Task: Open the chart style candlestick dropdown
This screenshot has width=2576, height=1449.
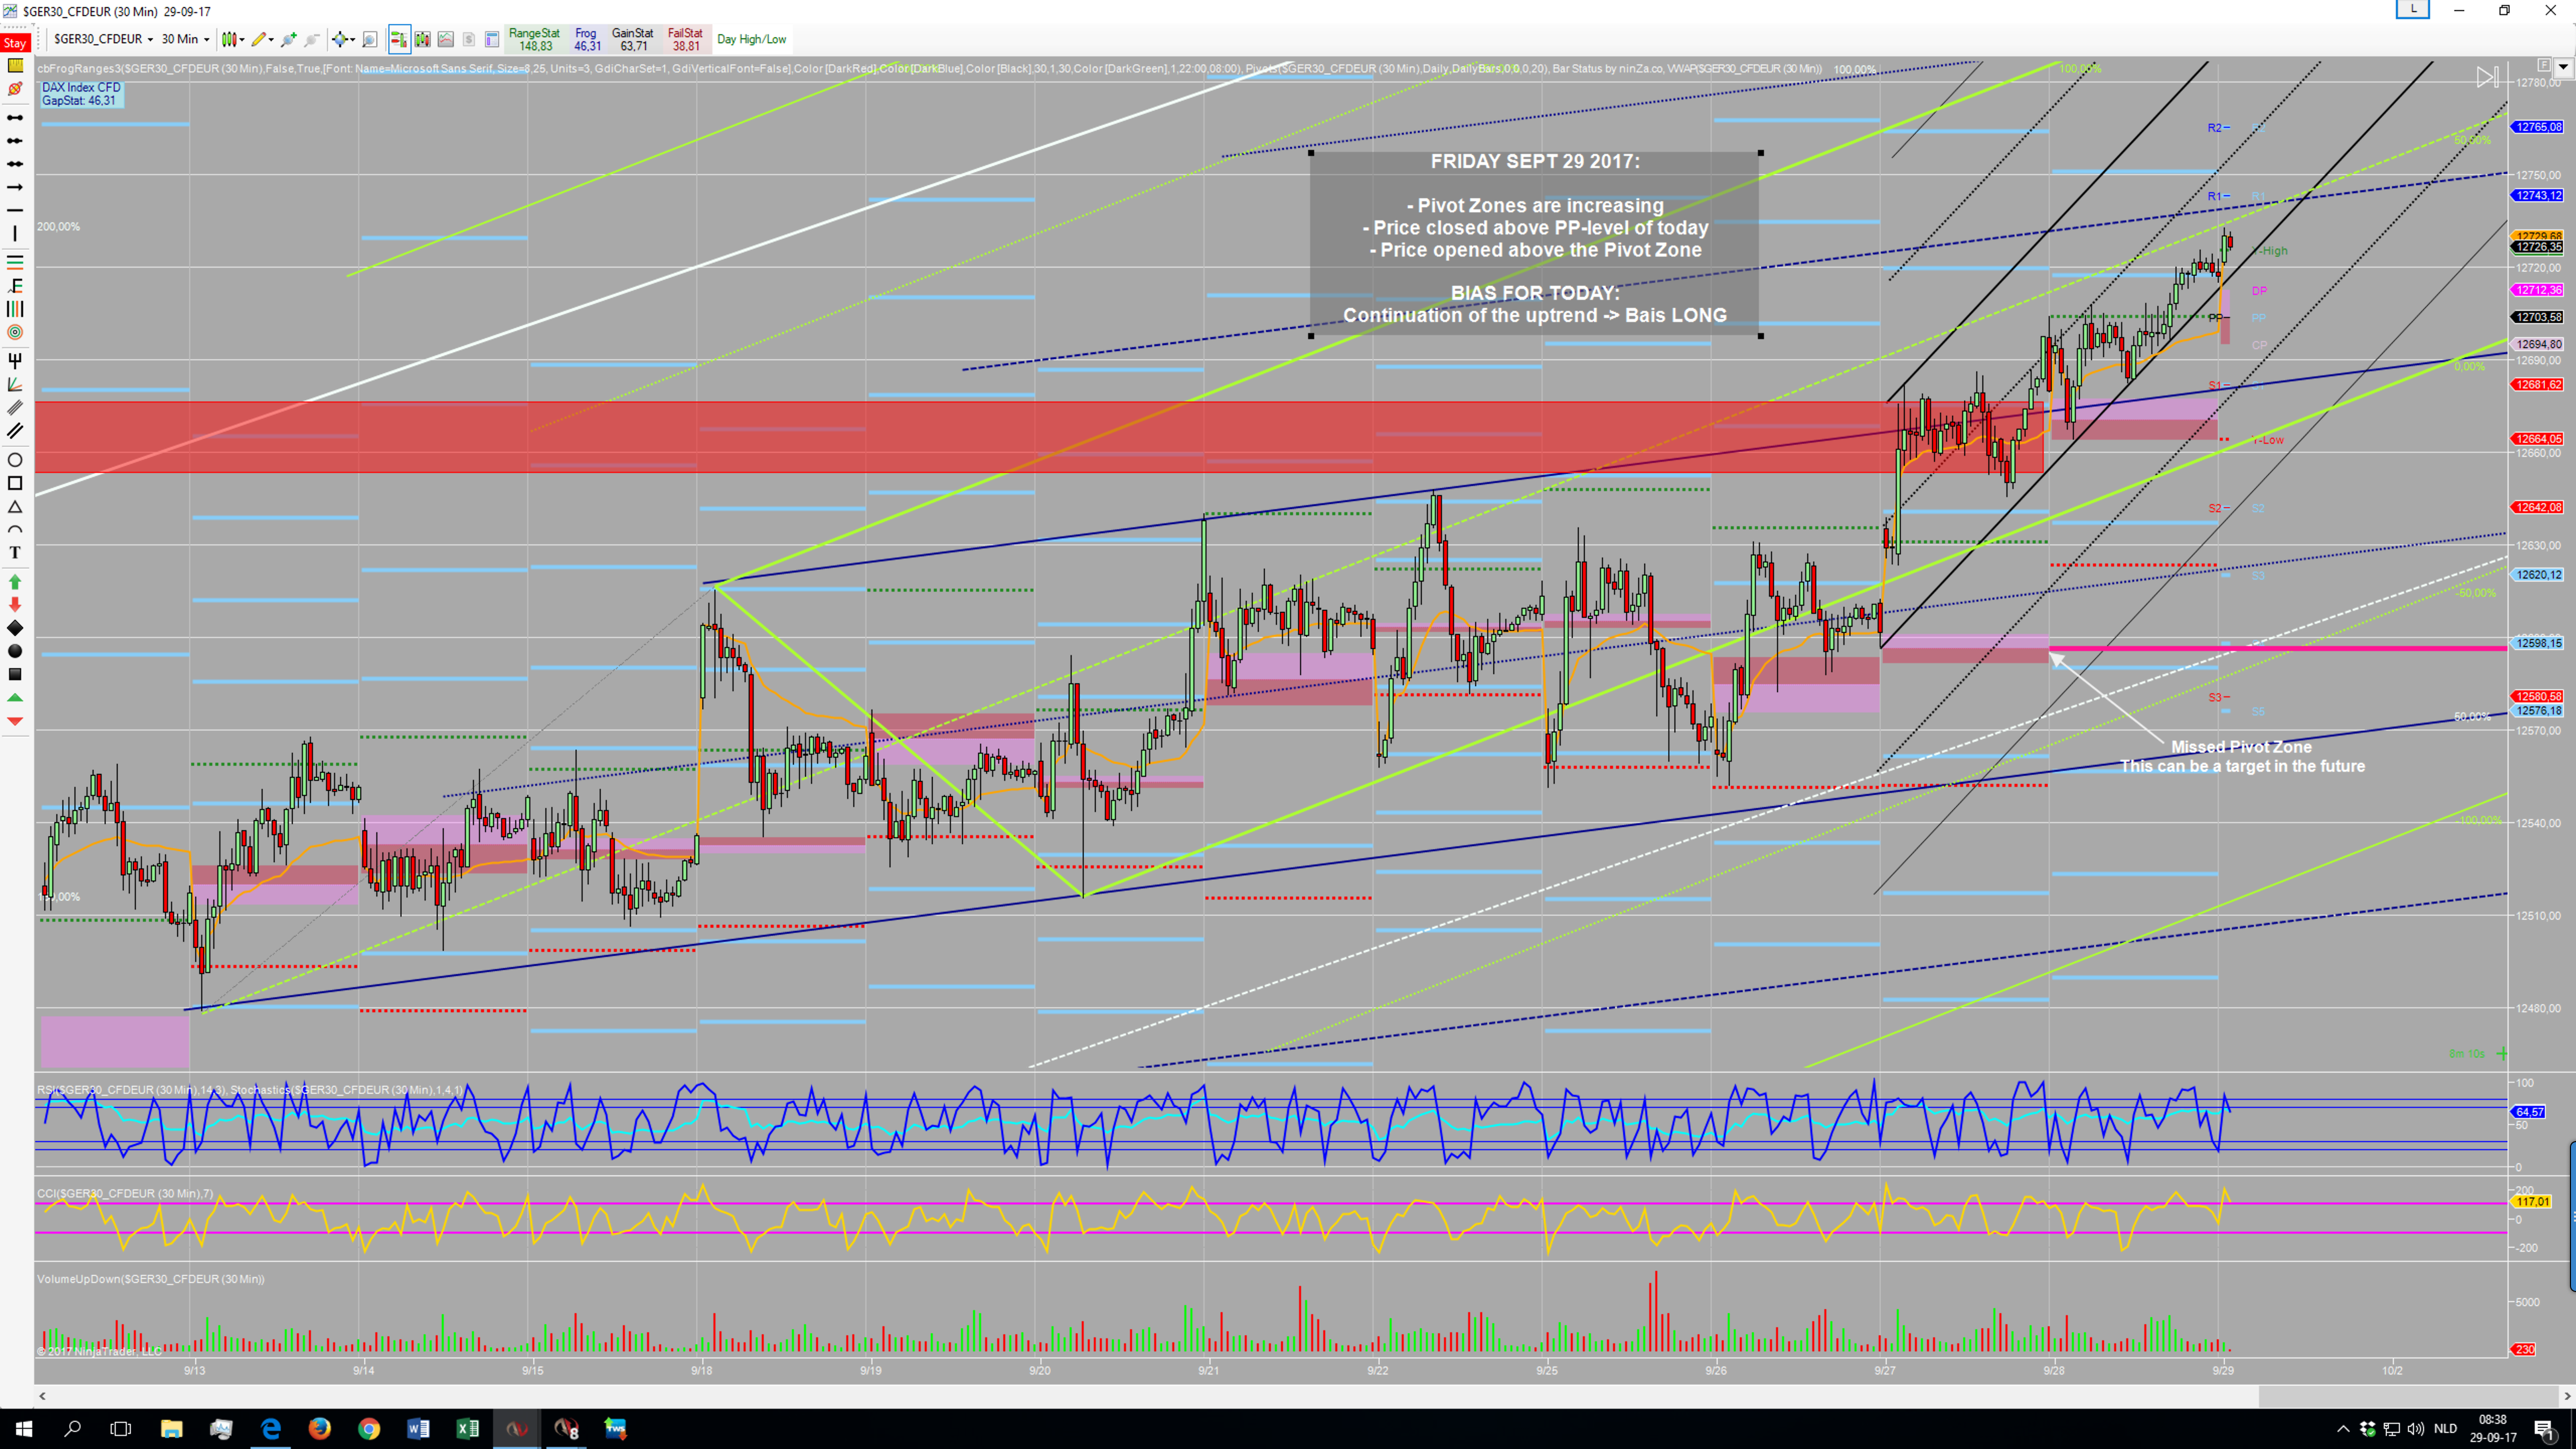Action: pyautogui.click(x=233, y=39)
